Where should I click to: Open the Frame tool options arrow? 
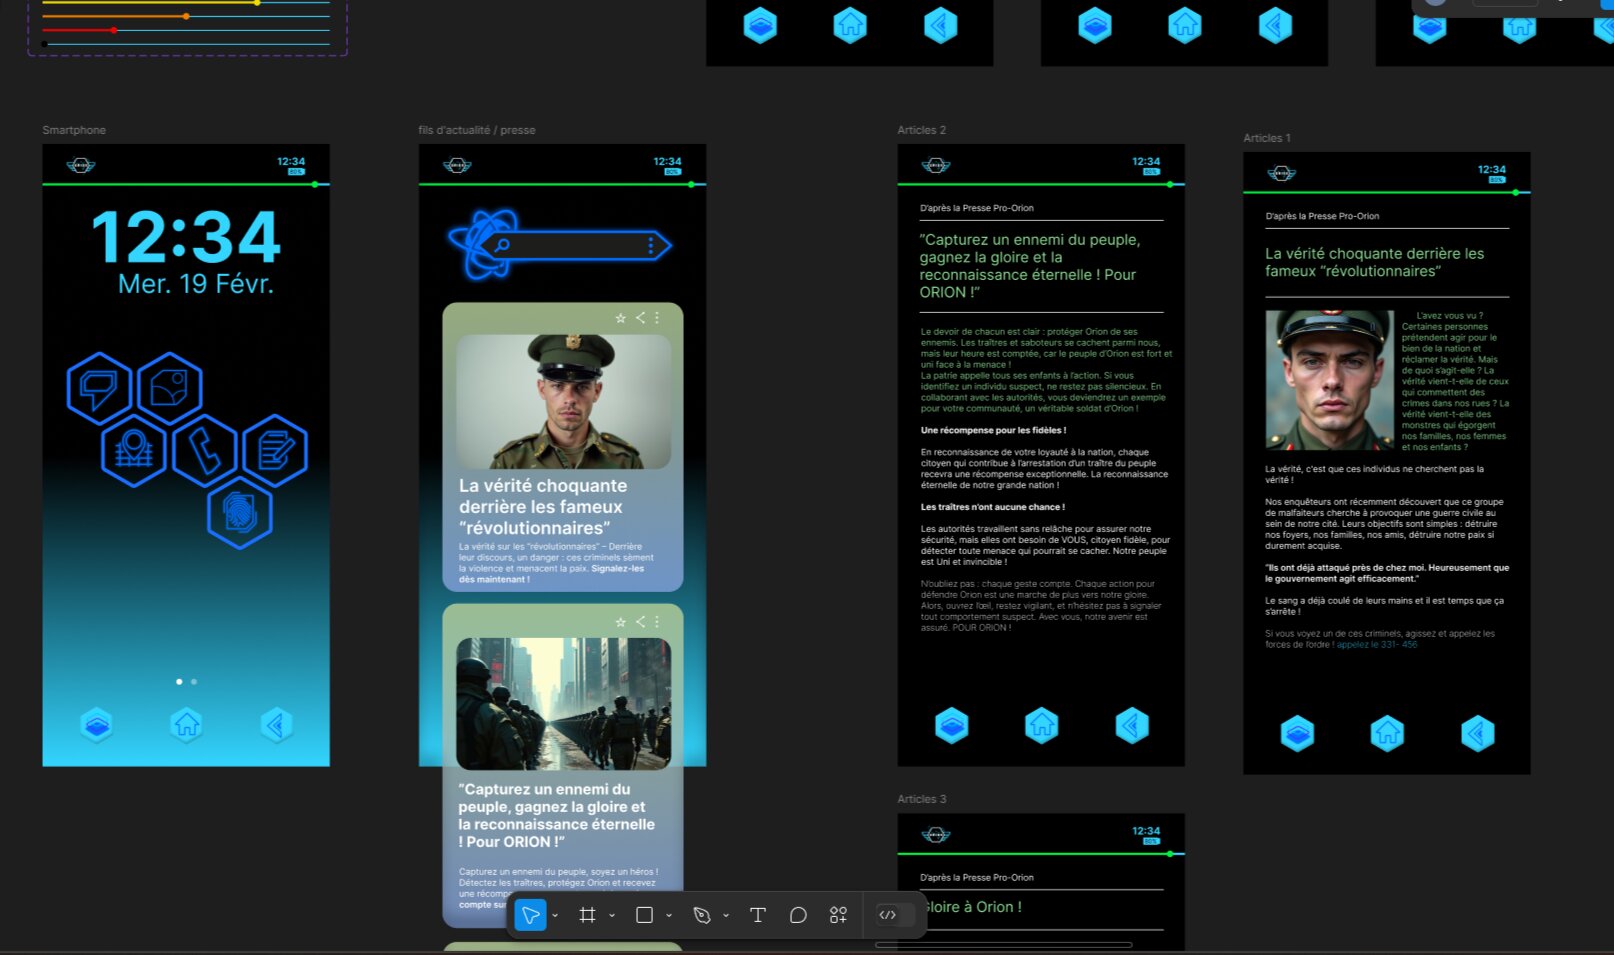(612, 916)
